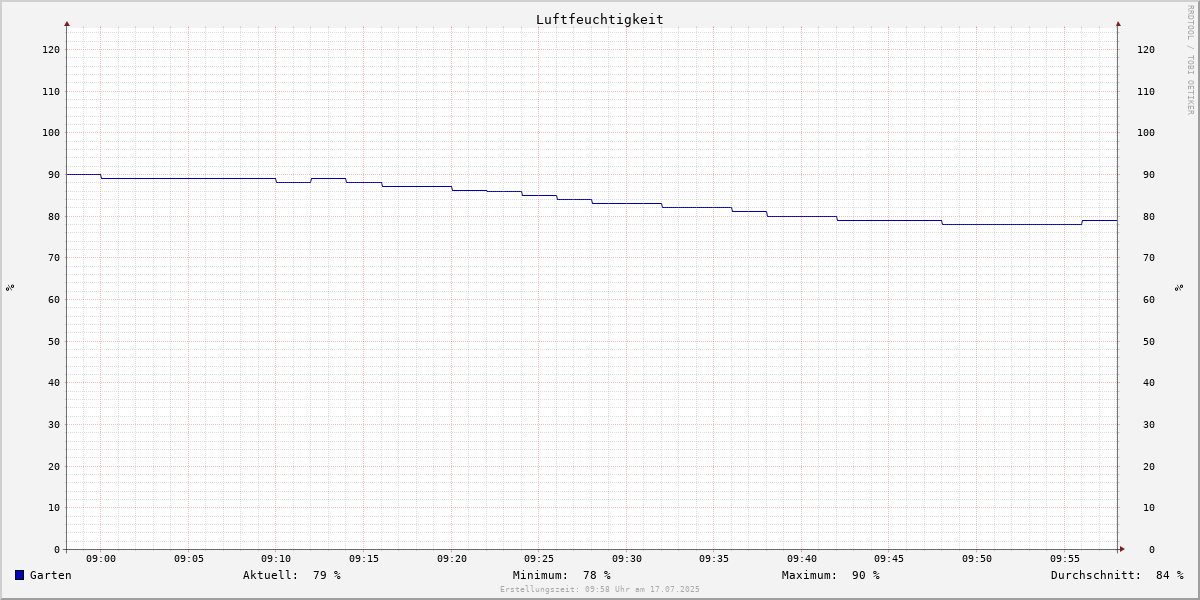Click the left axis 0 label

point(57,550)
